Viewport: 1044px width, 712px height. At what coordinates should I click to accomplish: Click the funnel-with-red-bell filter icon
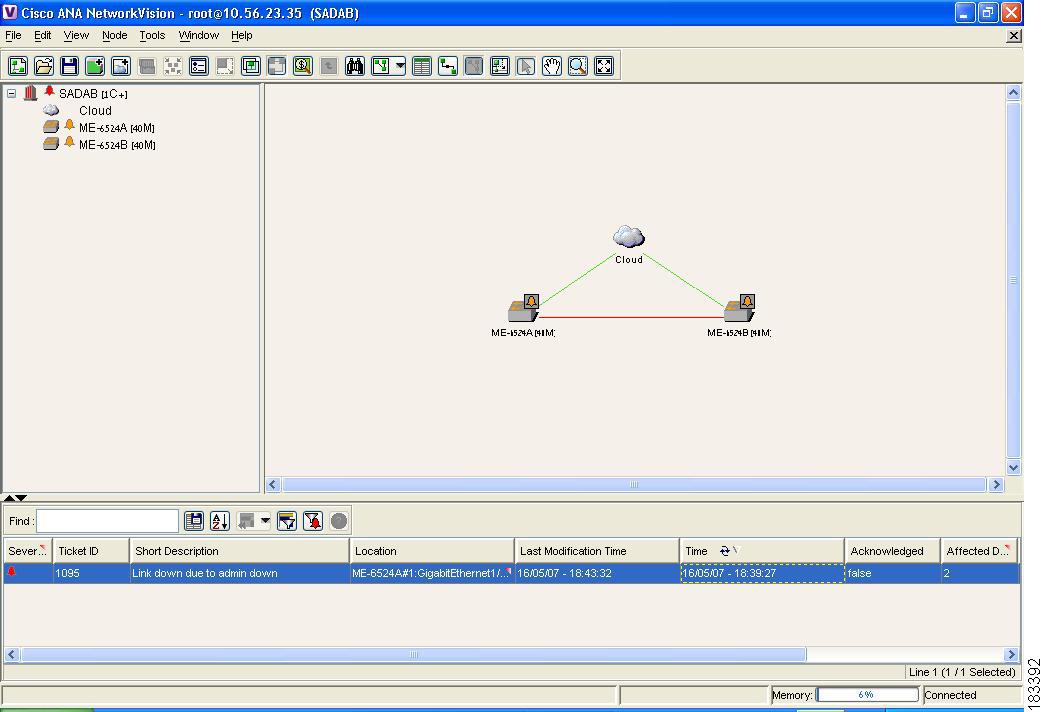[x=313, y=521]
